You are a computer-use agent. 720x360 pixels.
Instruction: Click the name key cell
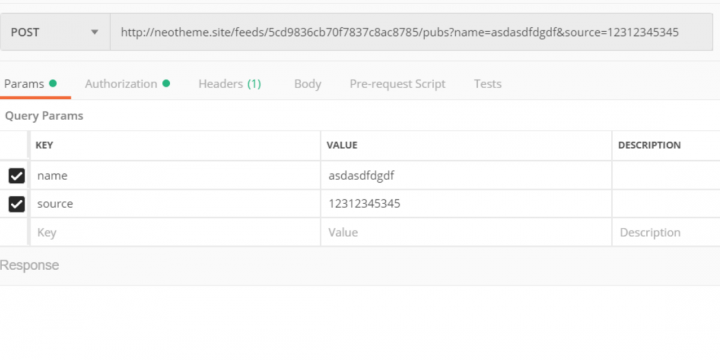tap(175, 175)
